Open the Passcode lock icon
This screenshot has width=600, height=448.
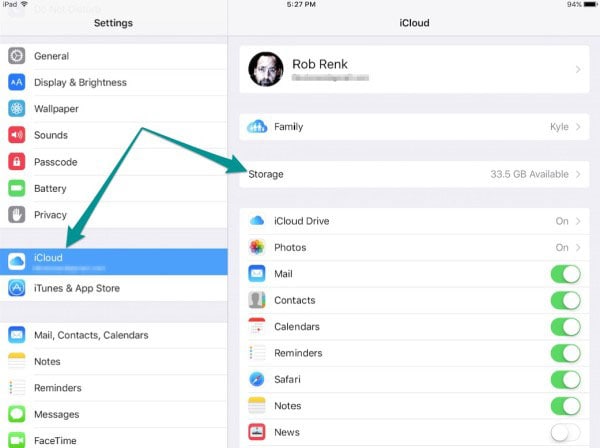[16, 162]
